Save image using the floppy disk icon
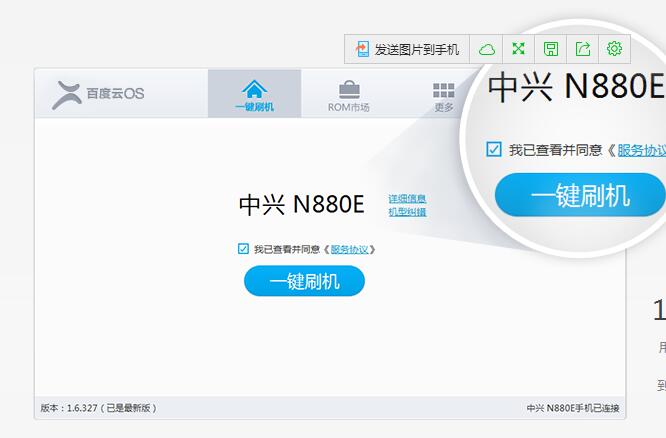Viewport: 666px width, 438px height. point(551,49)
